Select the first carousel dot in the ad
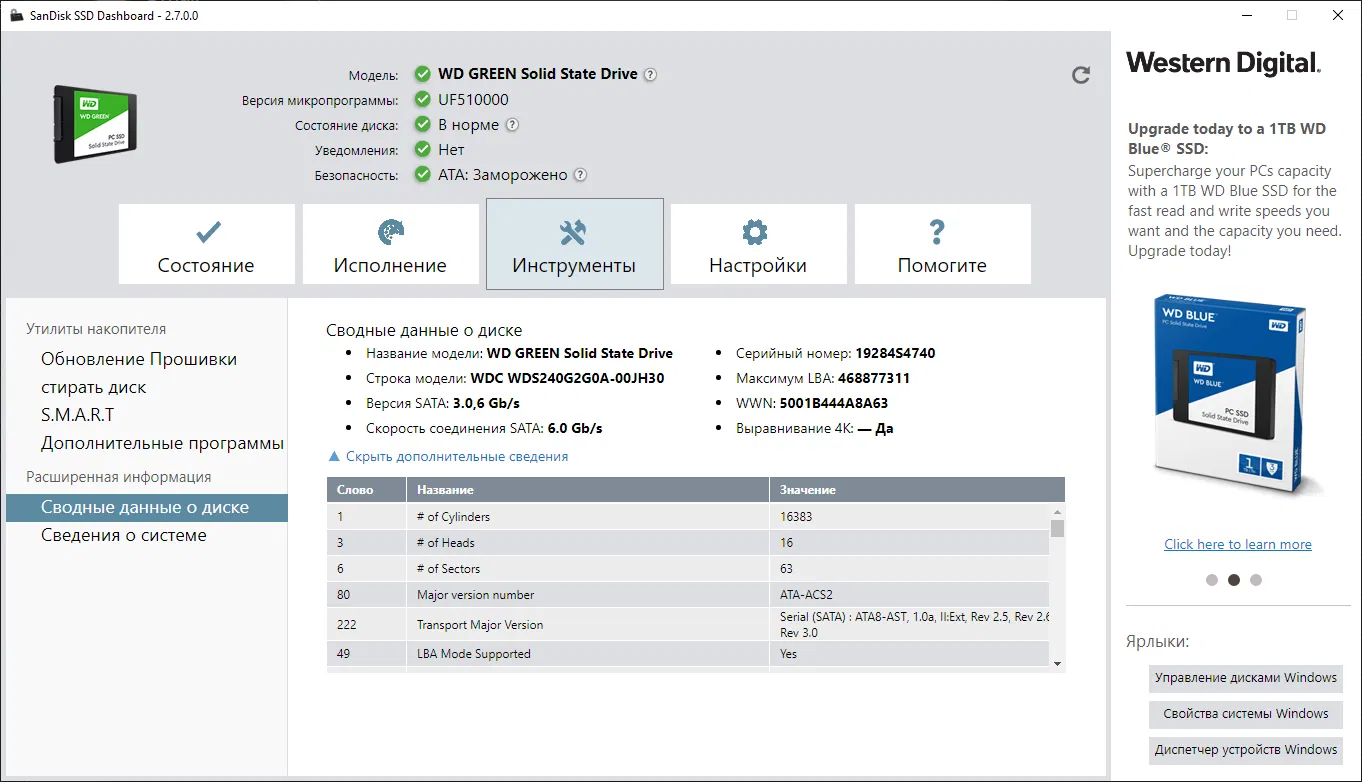1362x782 pixels. click(x=1212, y=580)
